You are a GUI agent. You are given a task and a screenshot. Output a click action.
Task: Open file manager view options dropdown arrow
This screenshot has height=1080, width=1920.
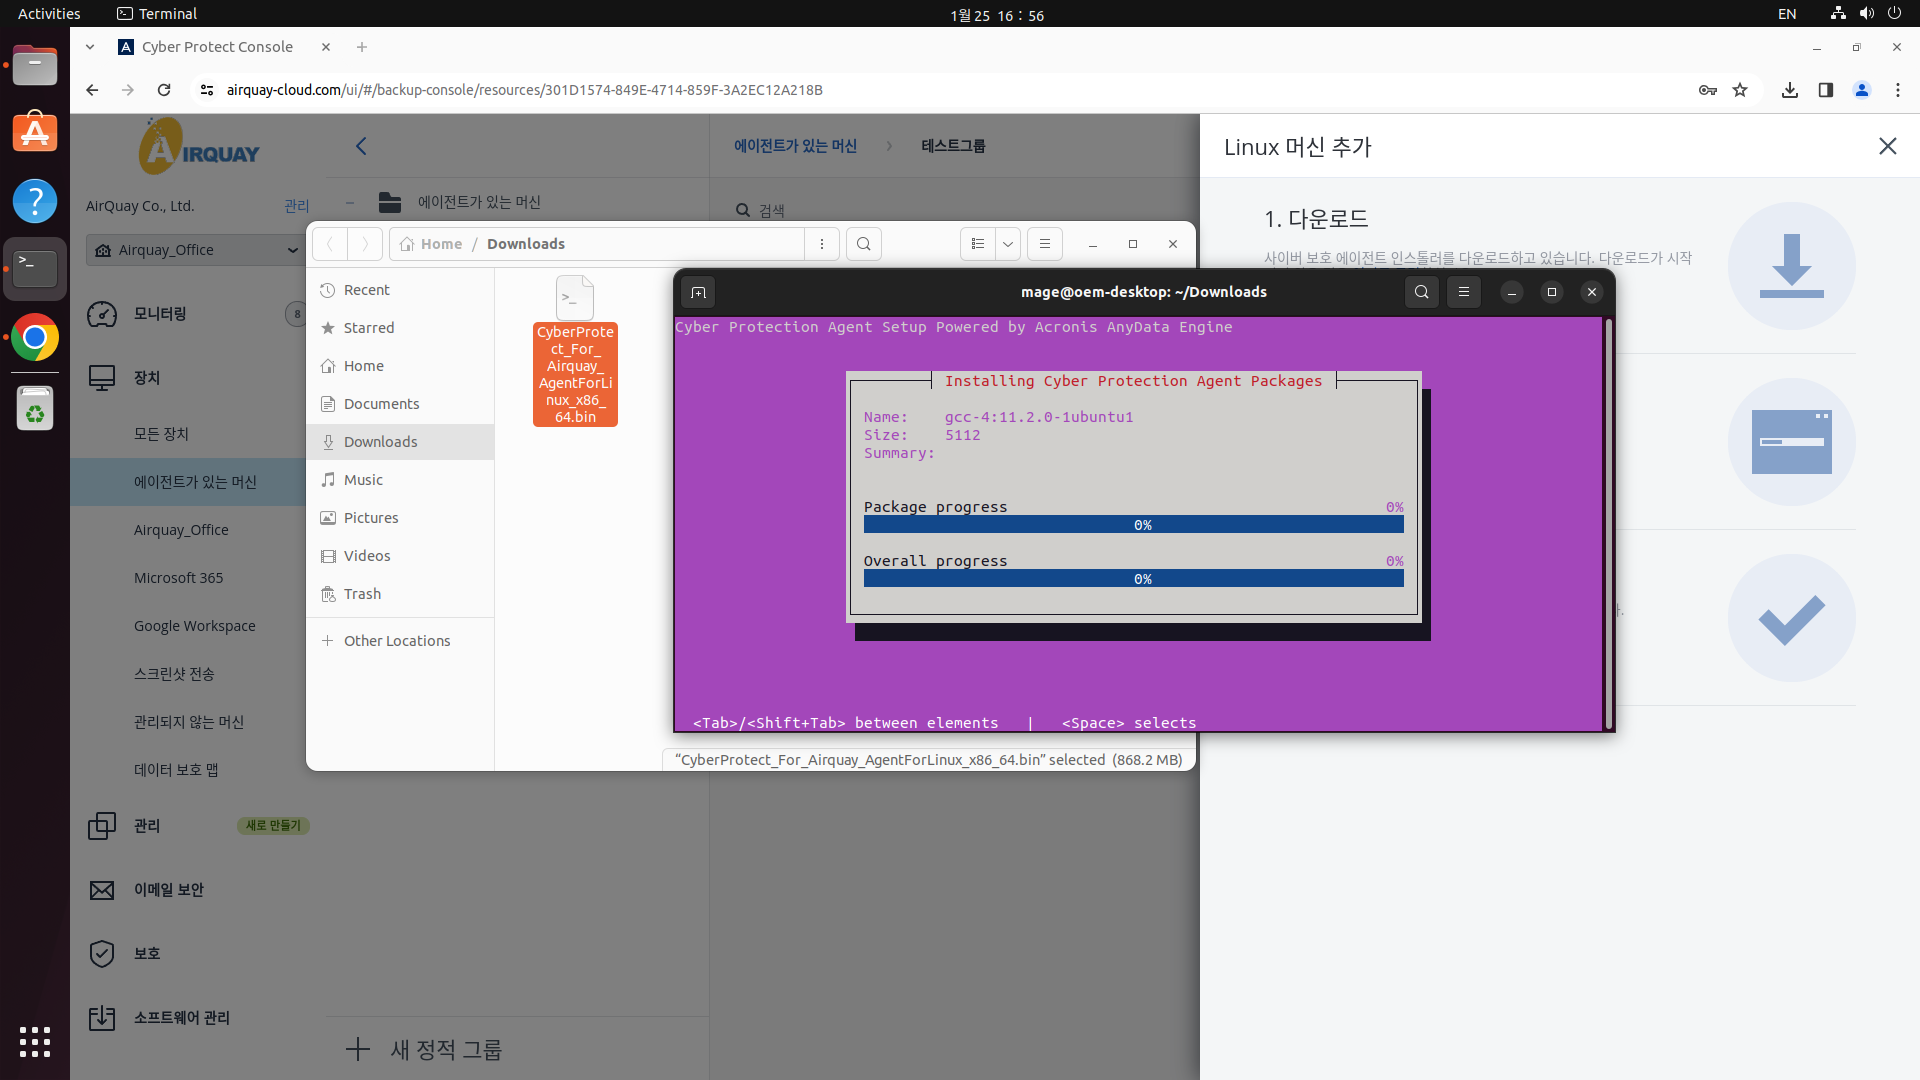point(1008,244)
